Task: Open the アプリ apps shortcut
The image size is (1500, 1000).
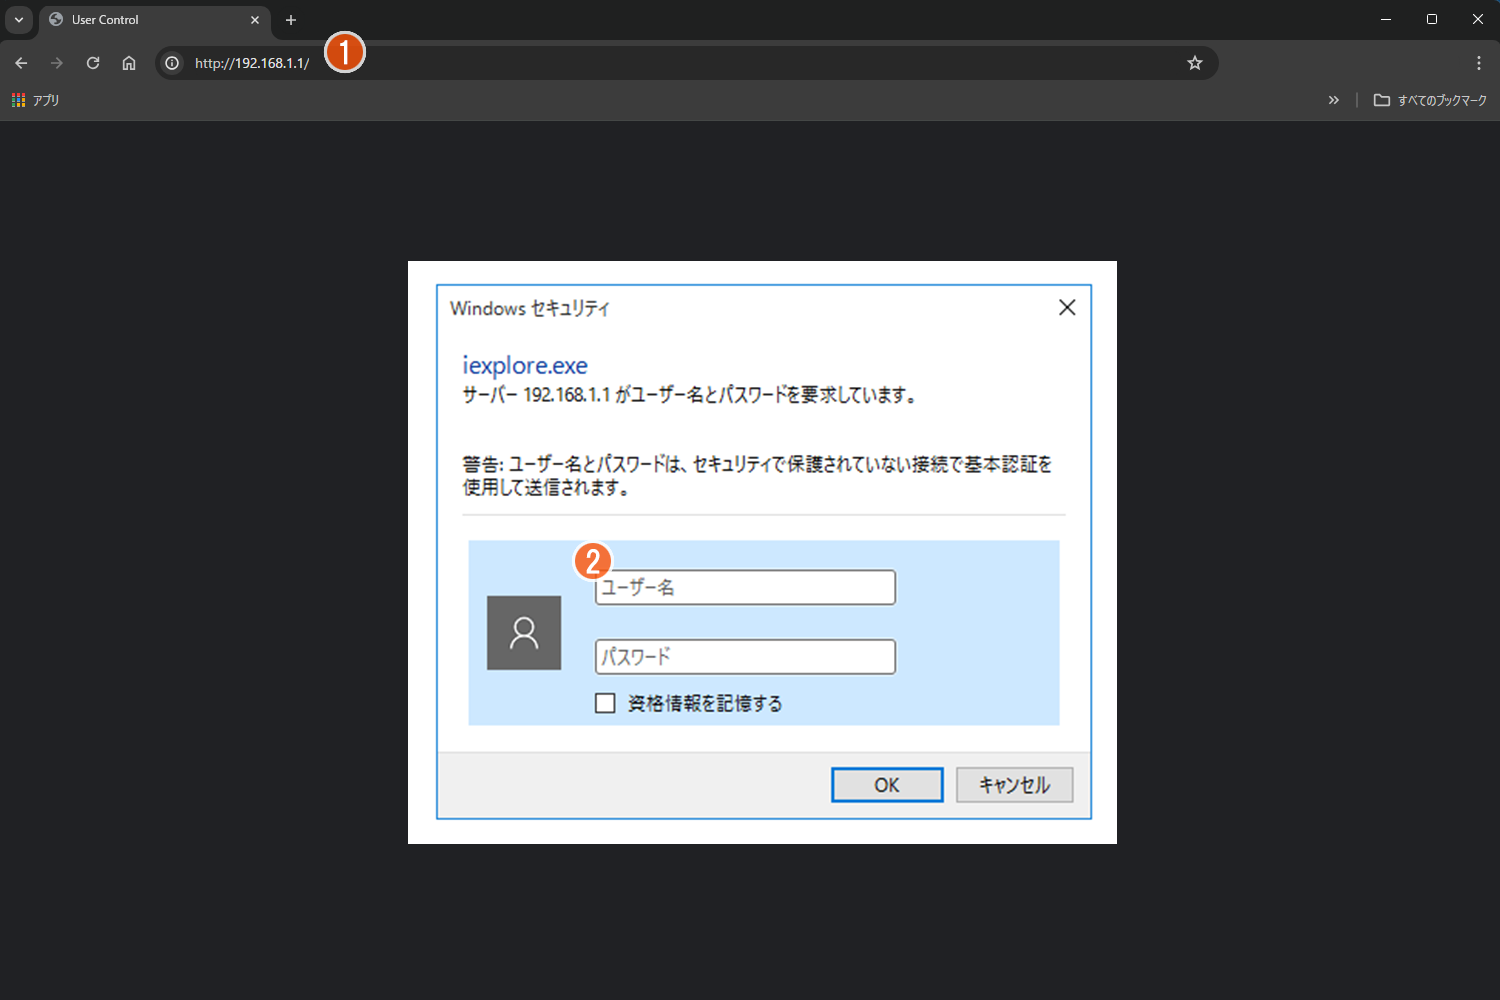Action: [35, 100]
